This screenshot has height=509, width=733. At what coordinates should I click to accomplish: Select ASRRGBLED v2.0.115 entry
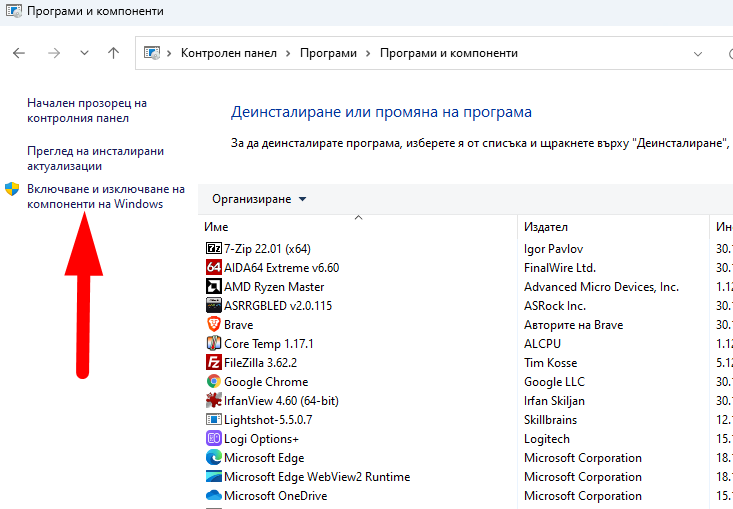(278, 306)
